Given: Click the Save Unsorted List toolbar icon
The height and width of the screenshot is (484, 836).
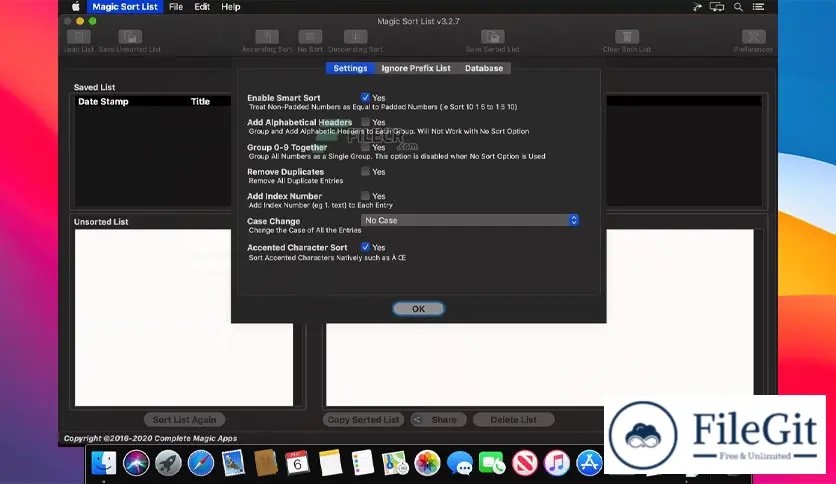Looking at the screenshot, I should pyautogui.click(x=130, y=37).
